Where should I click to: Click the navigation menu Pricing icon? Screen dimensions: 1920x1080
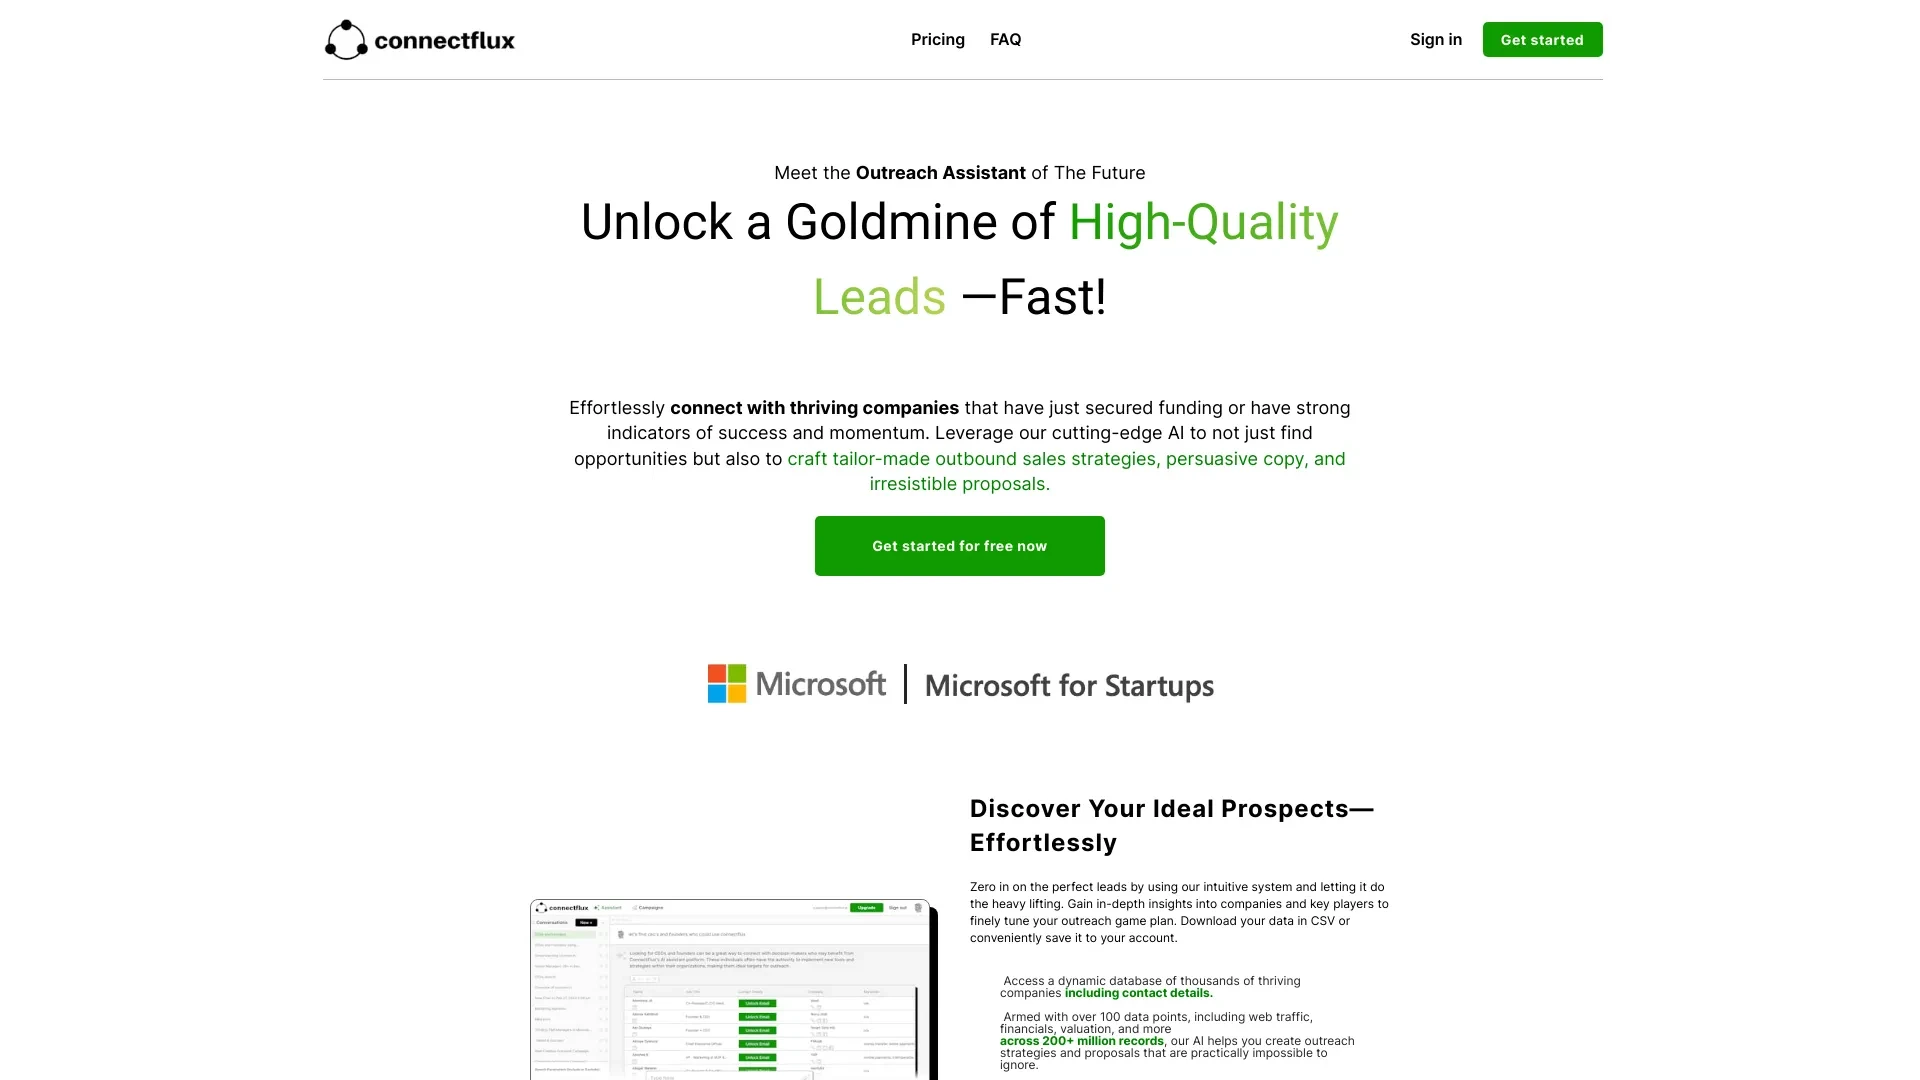click(938, 38)
